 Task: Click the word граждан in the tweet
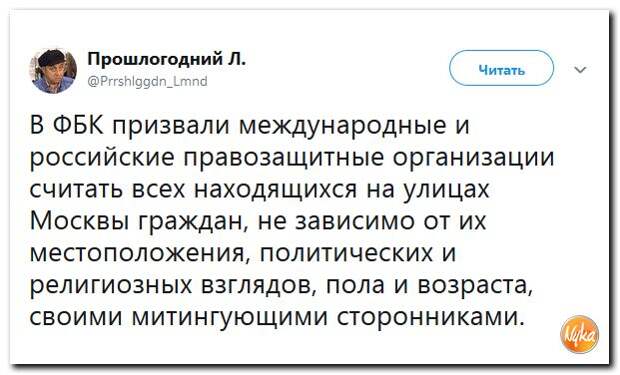[x=194, y=222]
